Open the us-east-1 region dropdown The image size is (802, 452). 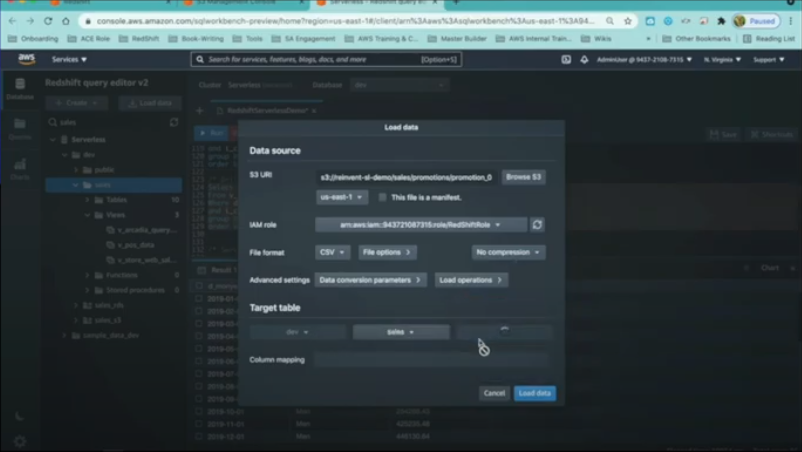click(x=342, y=197)
